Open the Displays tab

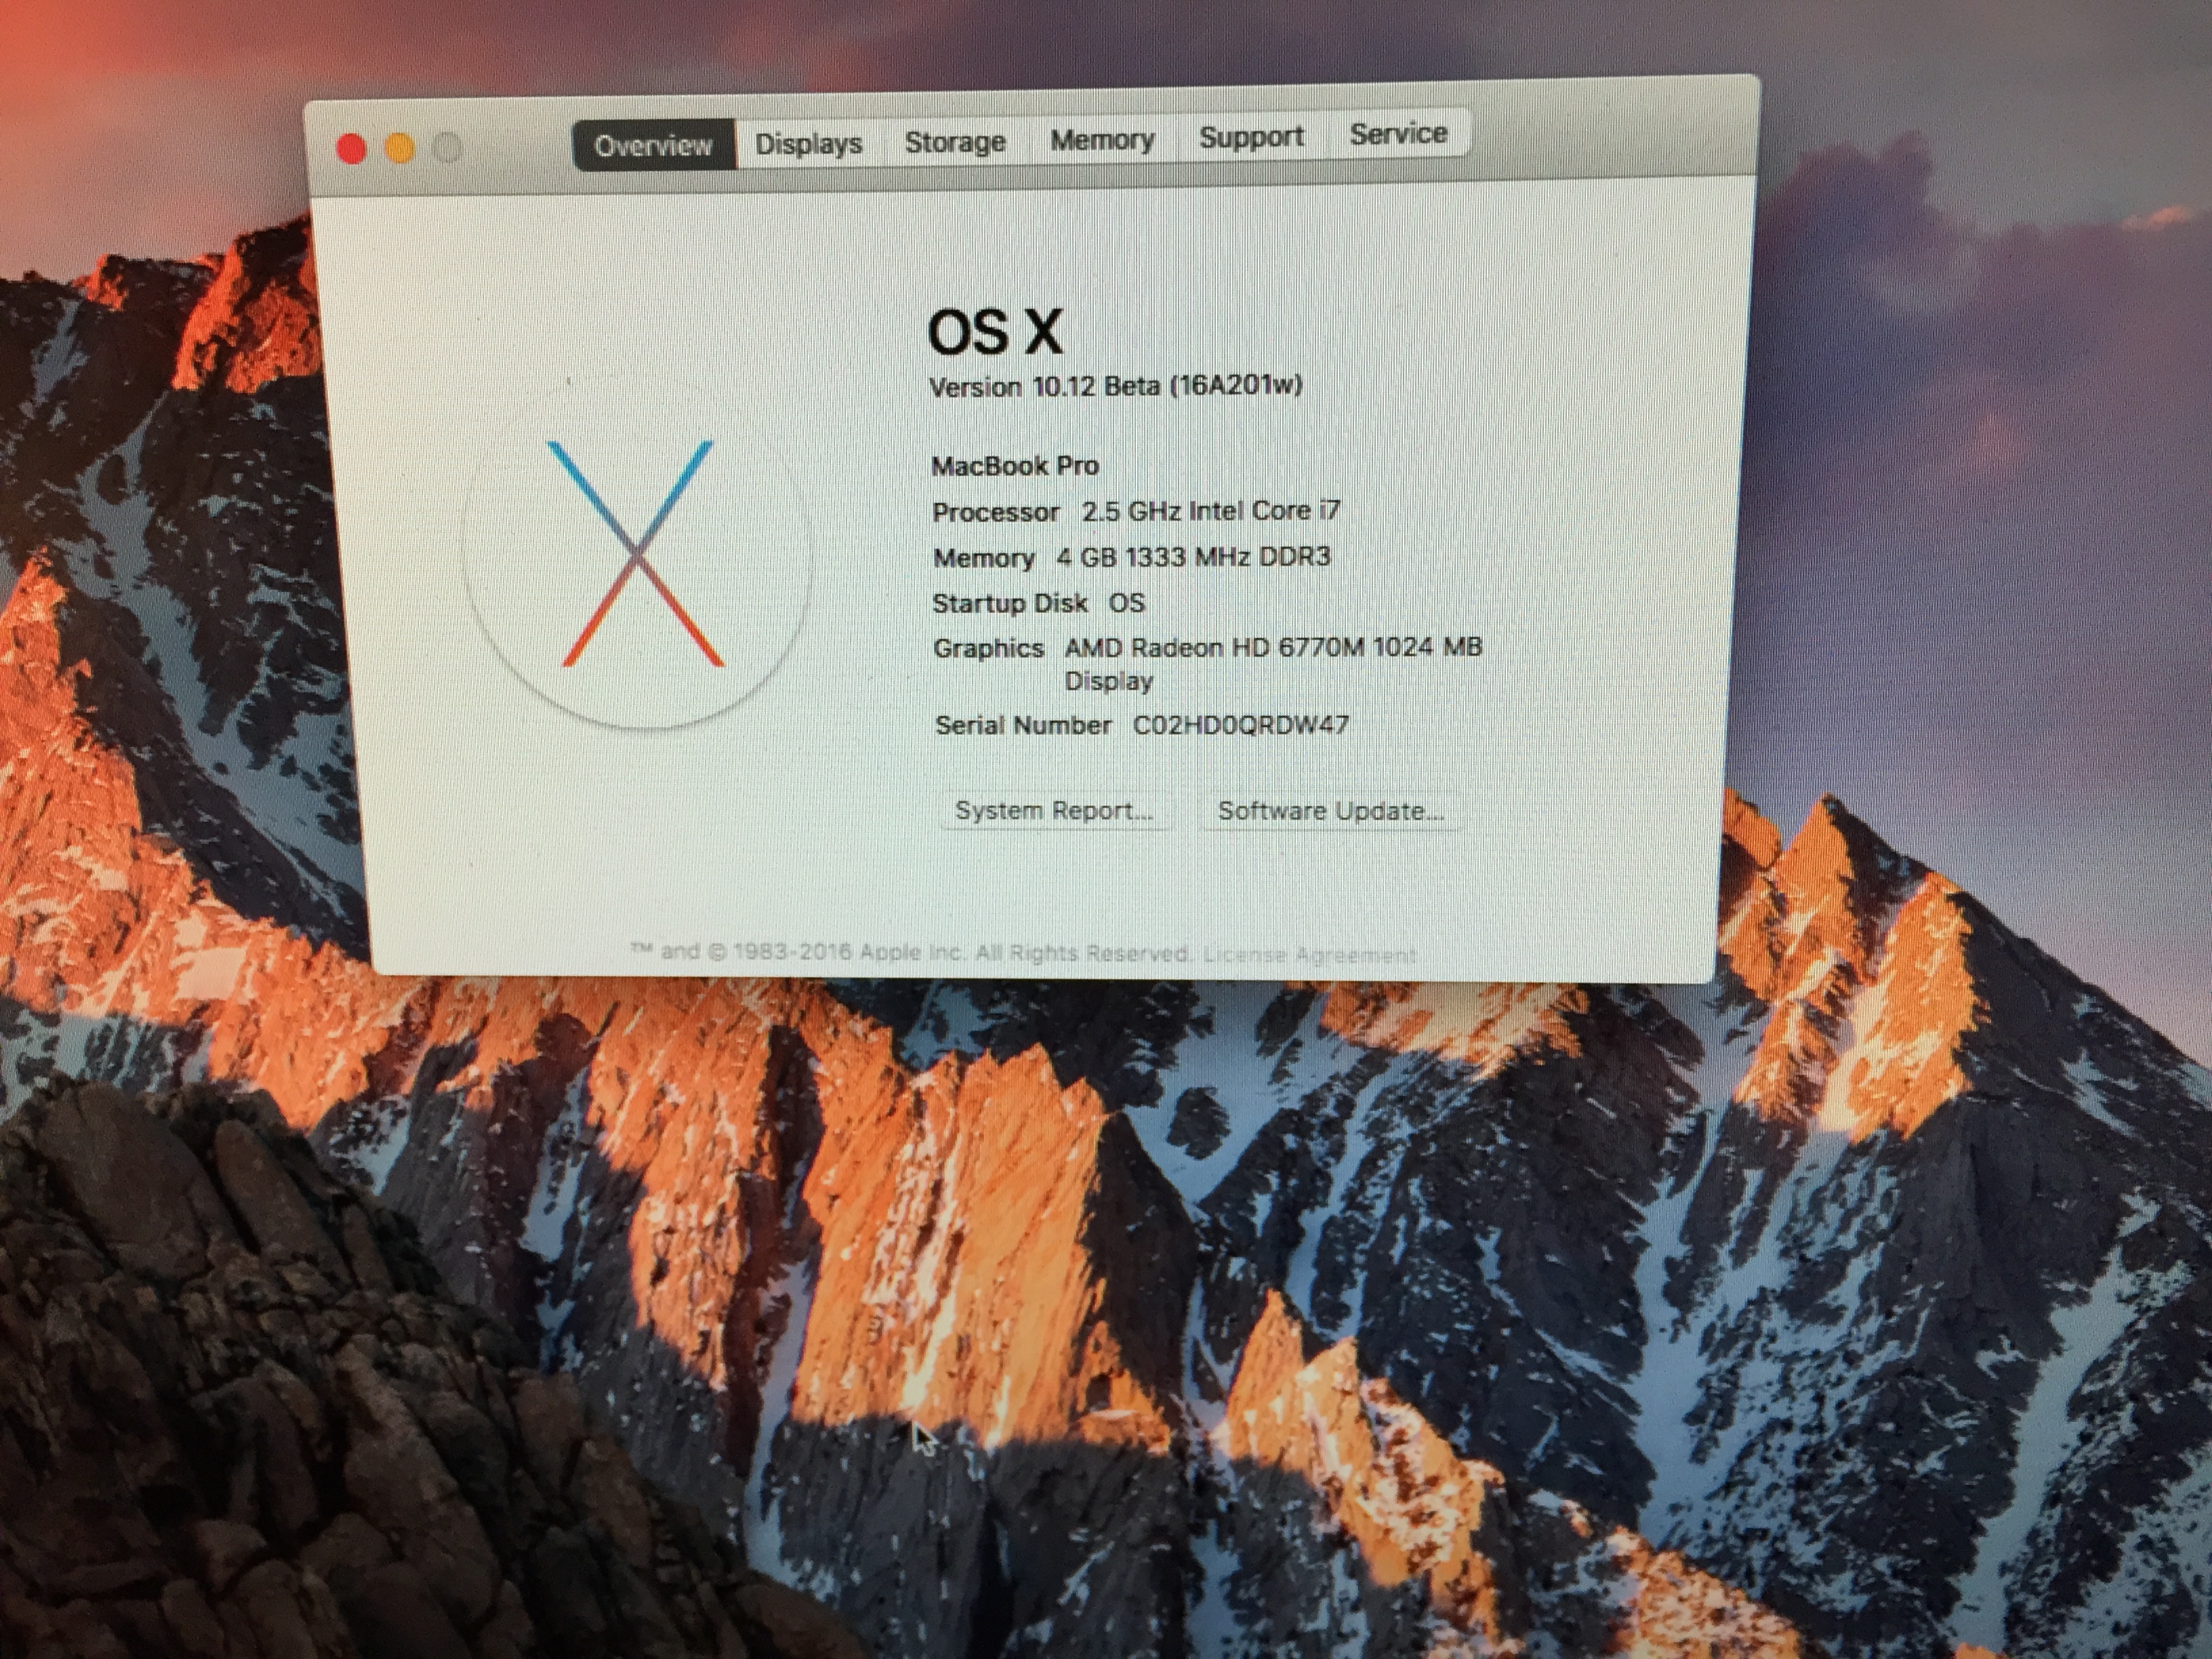tap(808, 144)
